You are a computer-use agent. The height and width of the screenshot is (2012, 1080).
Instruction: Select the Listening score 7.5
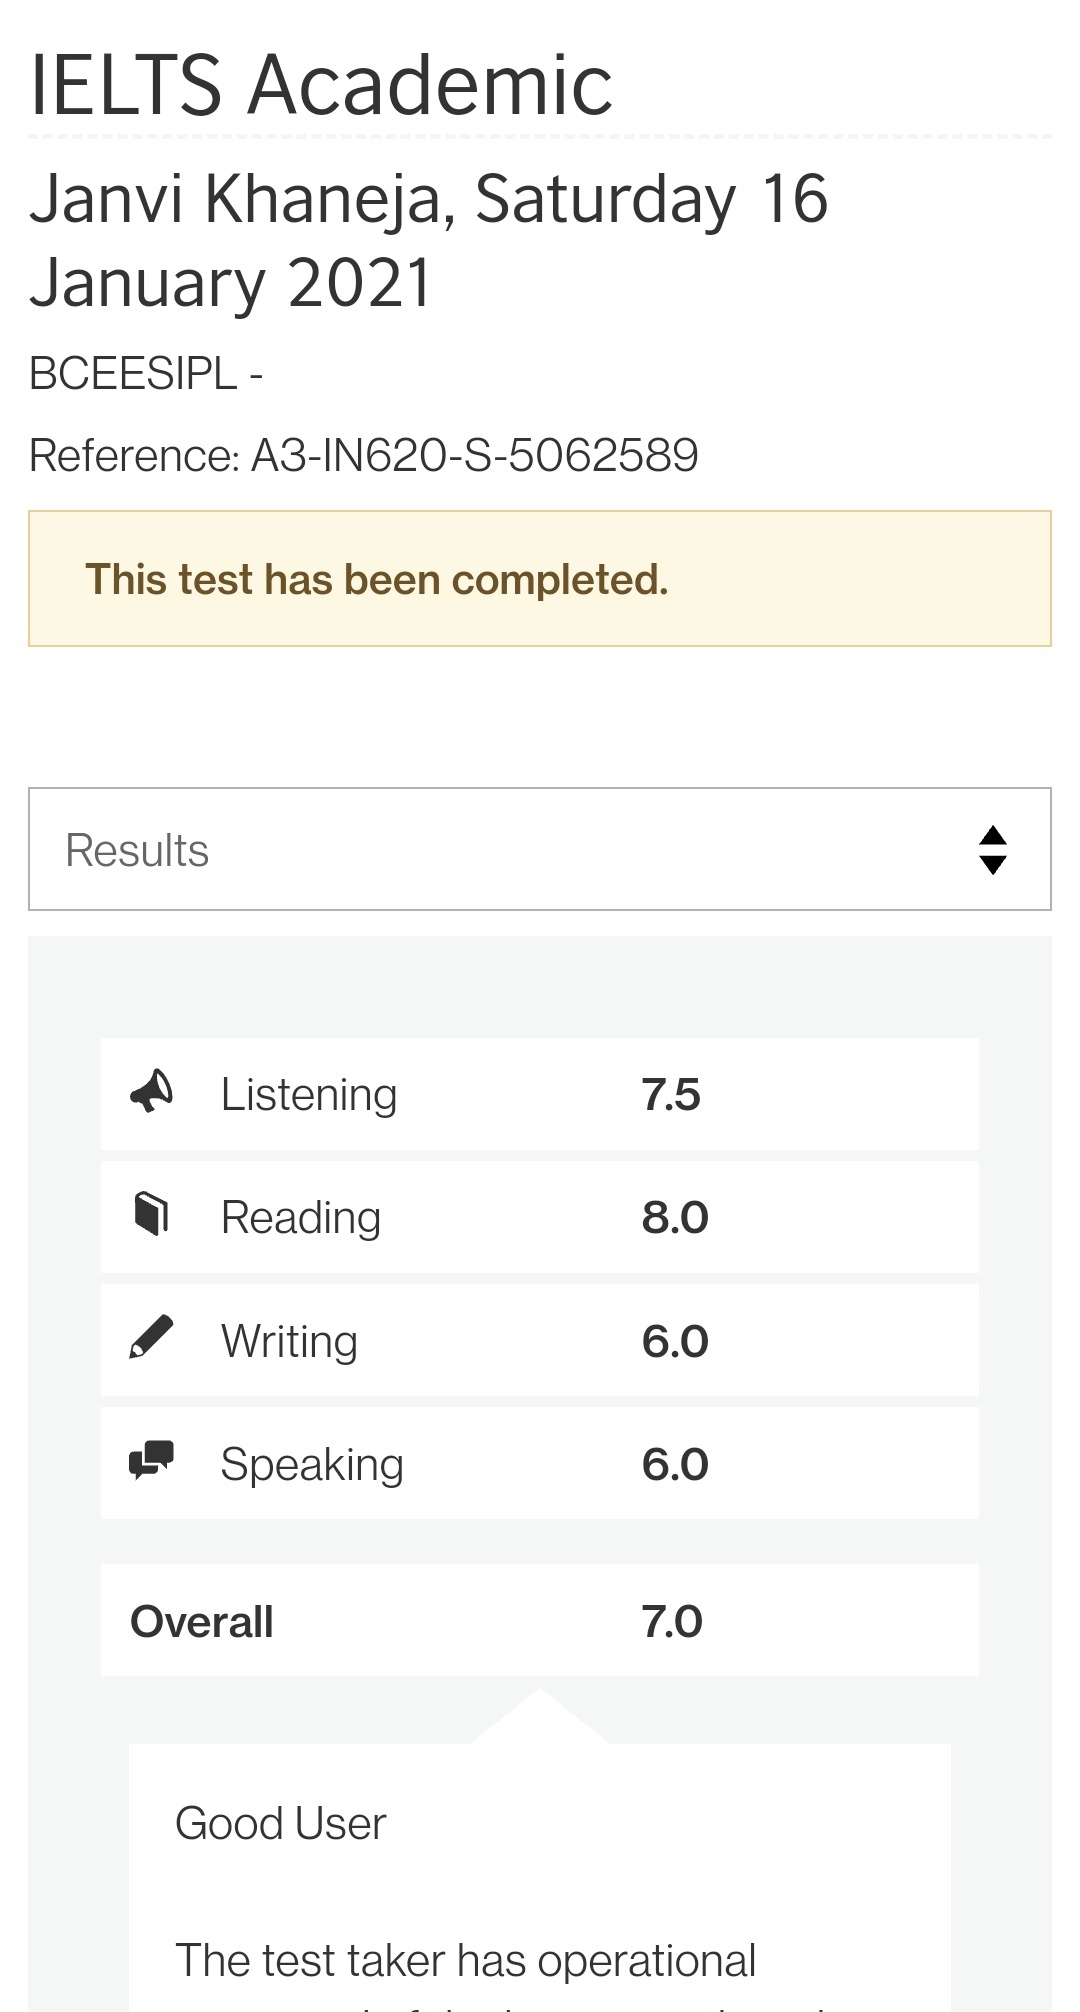coord(670,1095)
